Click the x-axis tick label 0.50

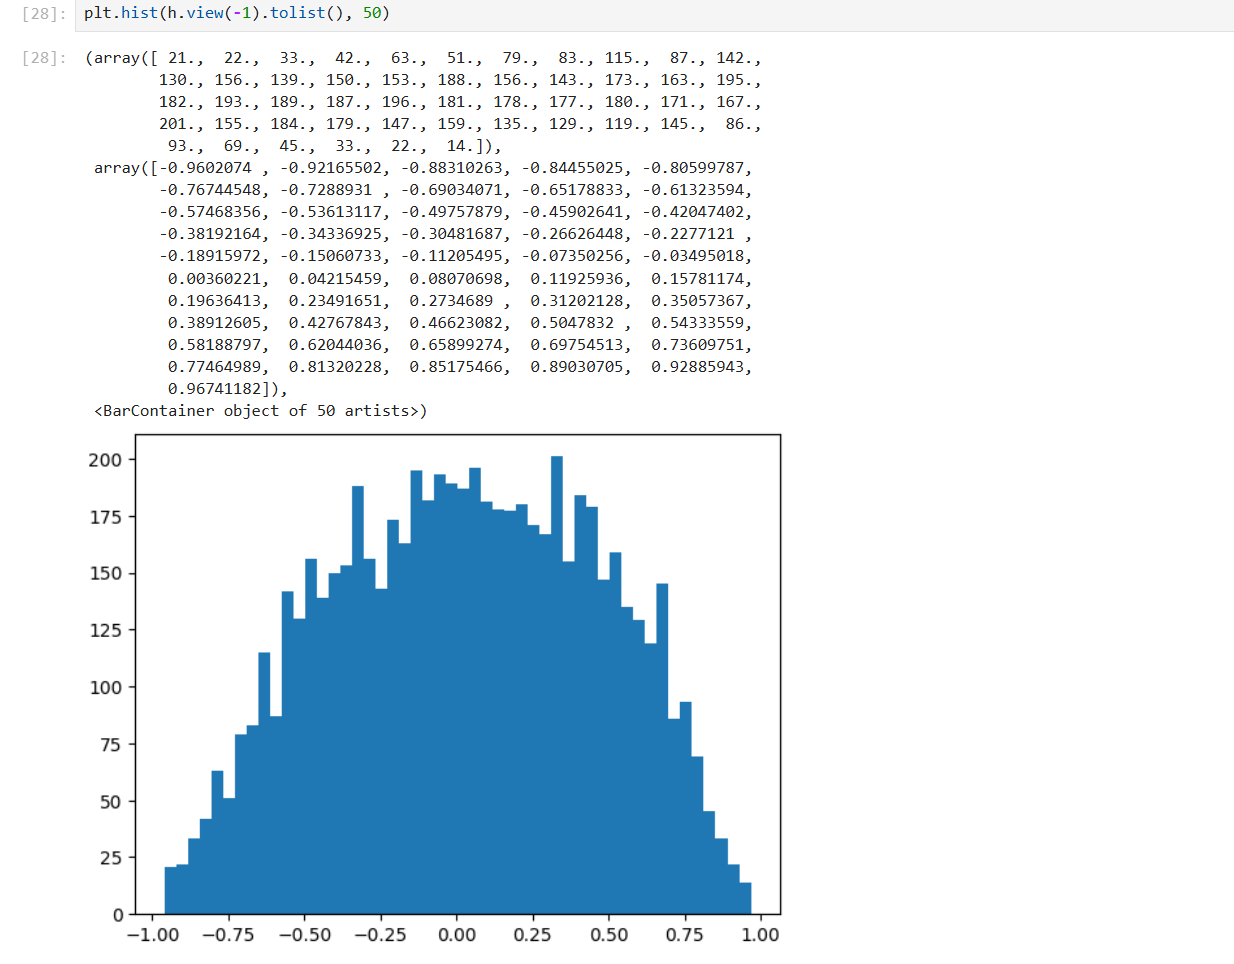click(x=609, y=935)
